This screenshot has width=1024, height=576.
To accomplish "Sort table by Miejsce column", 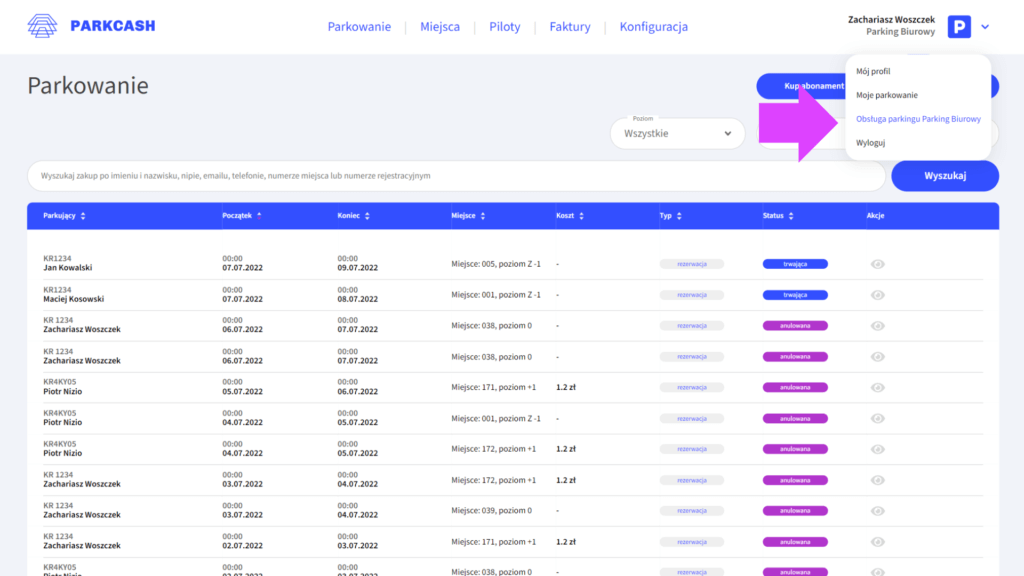I will [468, 216].
